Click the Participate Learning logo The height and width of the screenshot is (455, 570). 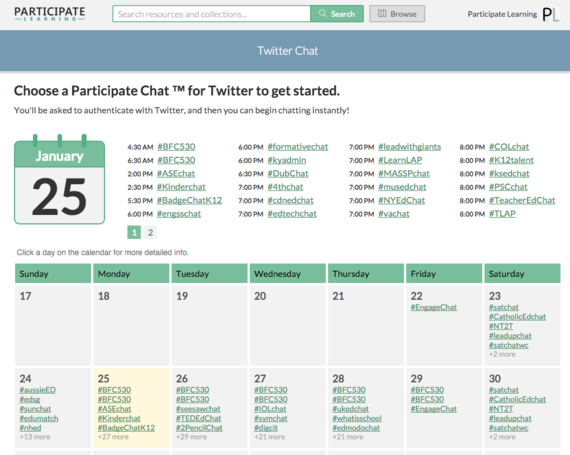point(49,14)
